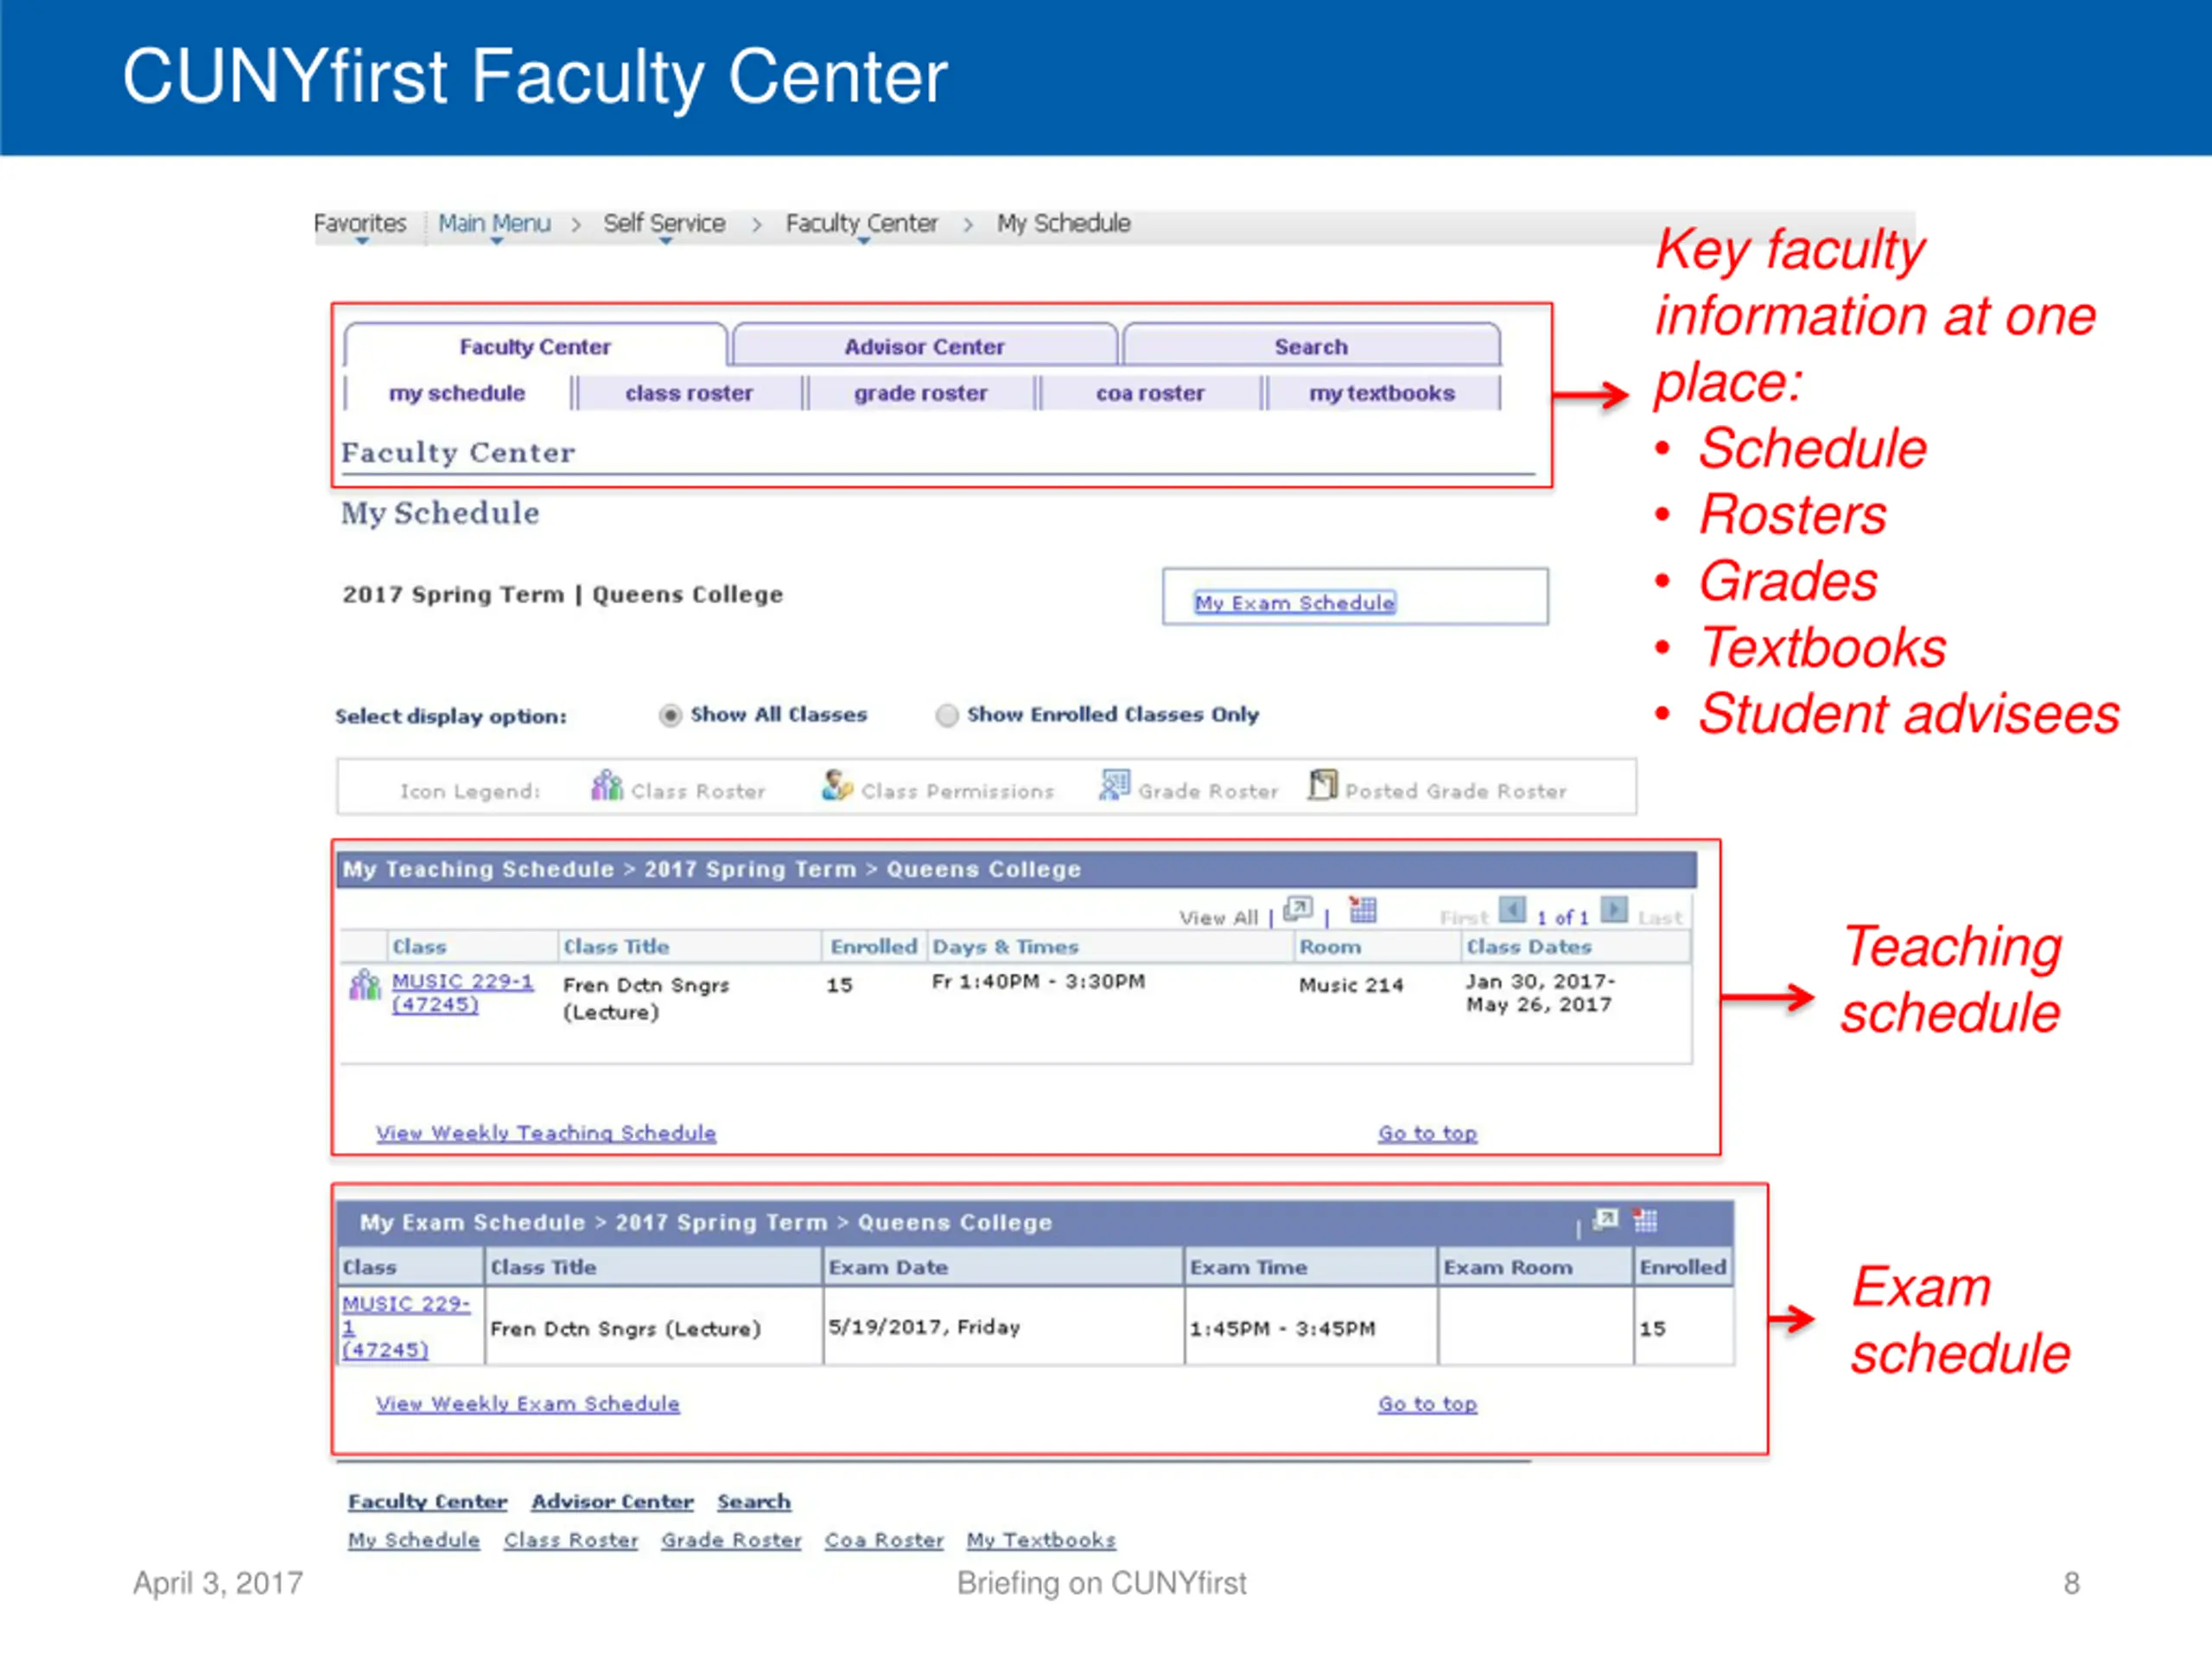2212x1659 pixels.
Task: Click next row arrow in teaching schedule
Action: click(1613, 911)
